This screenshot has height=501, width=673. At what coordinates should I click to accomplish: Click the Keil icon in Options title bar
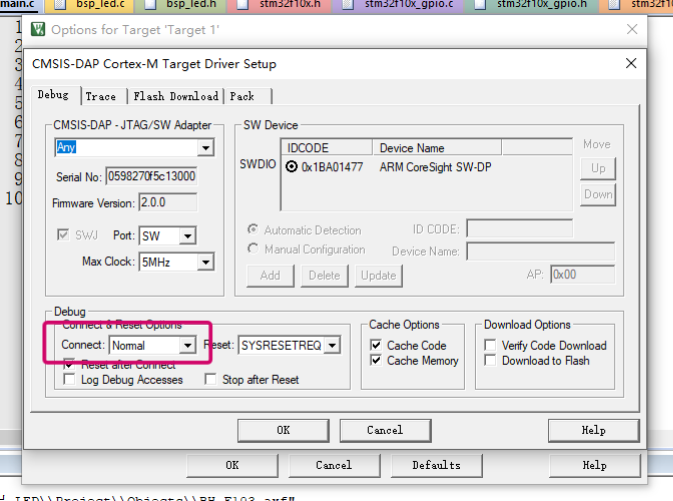click(x=38, y=29)
